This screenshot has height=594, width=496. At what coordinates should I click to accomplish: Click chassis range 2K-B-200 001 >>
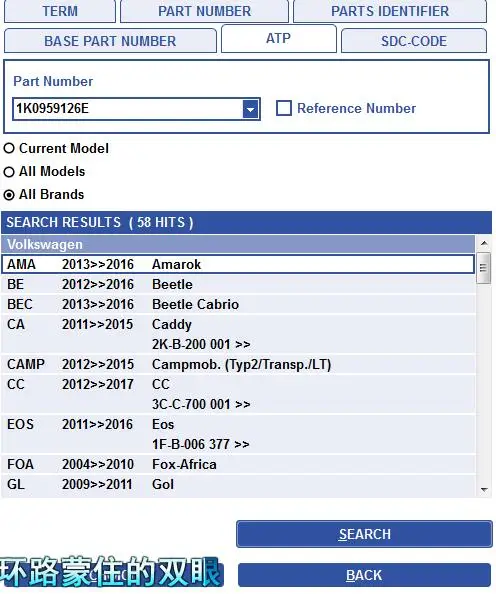201,344
